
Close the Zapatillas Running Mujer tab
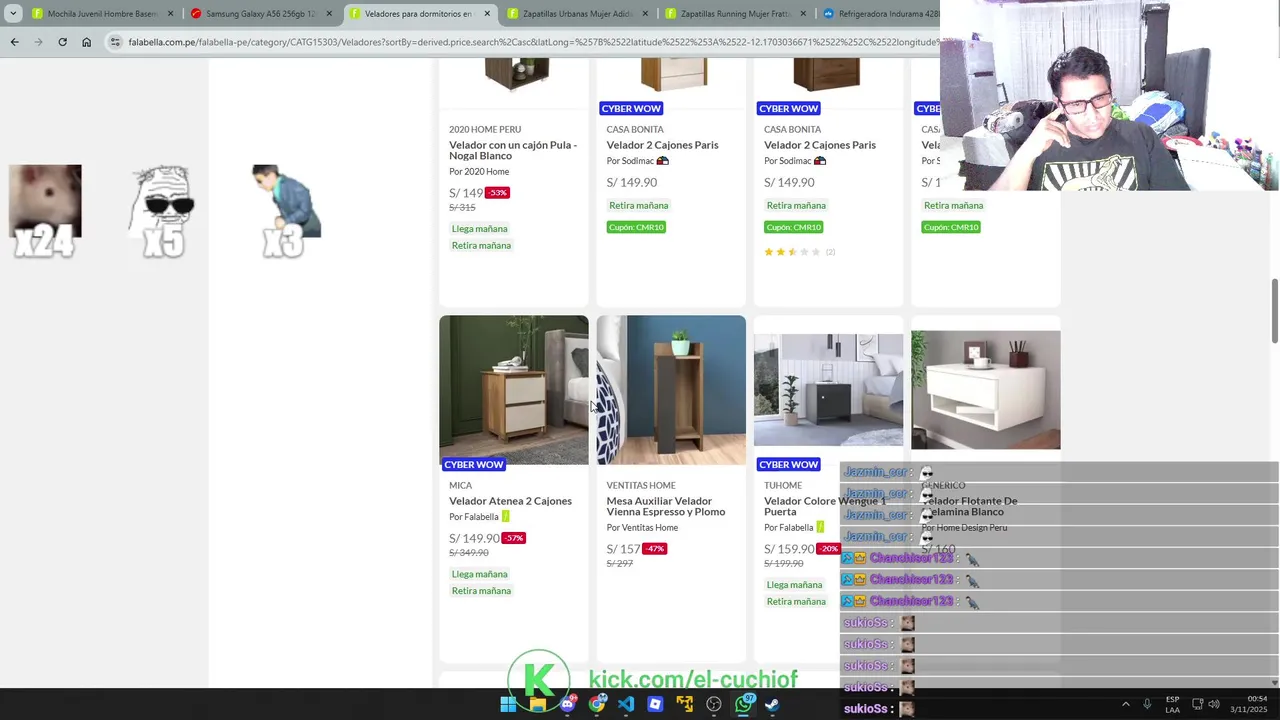(804, 14)
